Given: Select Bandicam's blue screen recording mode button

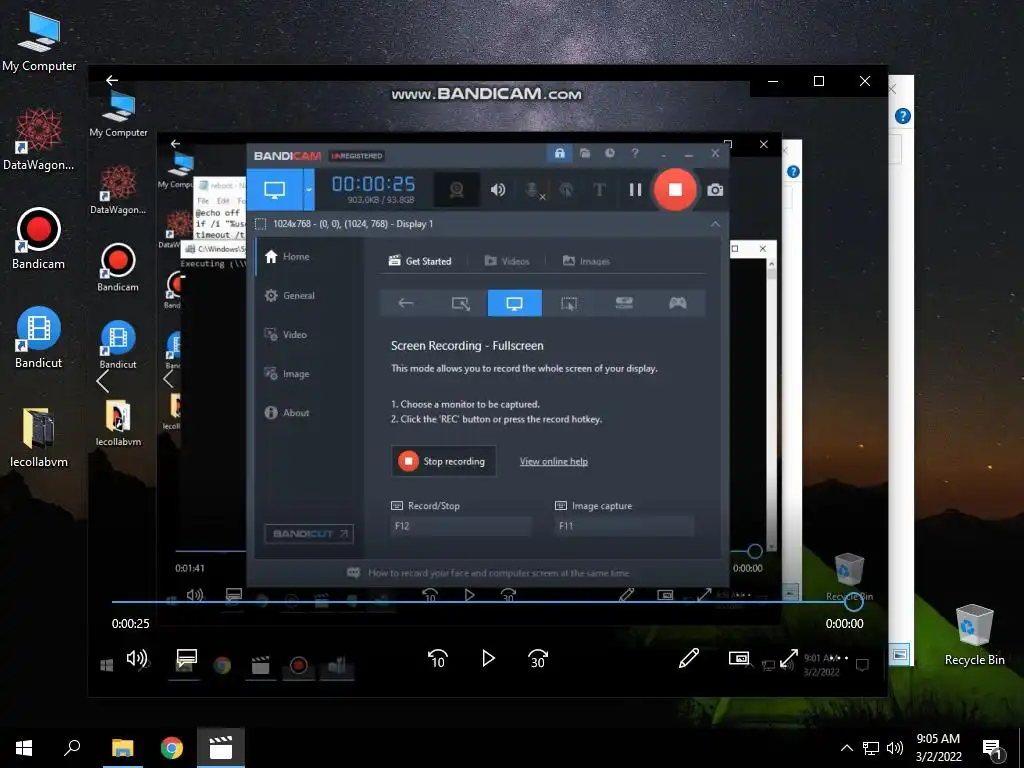Looking at the screenshot, I should coord(274,190).
